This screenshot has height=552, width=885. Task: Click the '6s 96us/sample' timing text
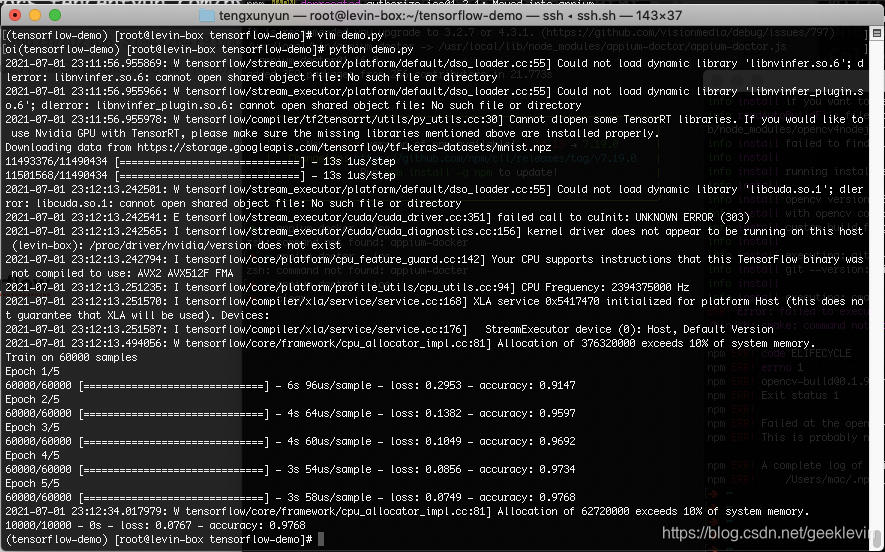(x=329, y=385)
